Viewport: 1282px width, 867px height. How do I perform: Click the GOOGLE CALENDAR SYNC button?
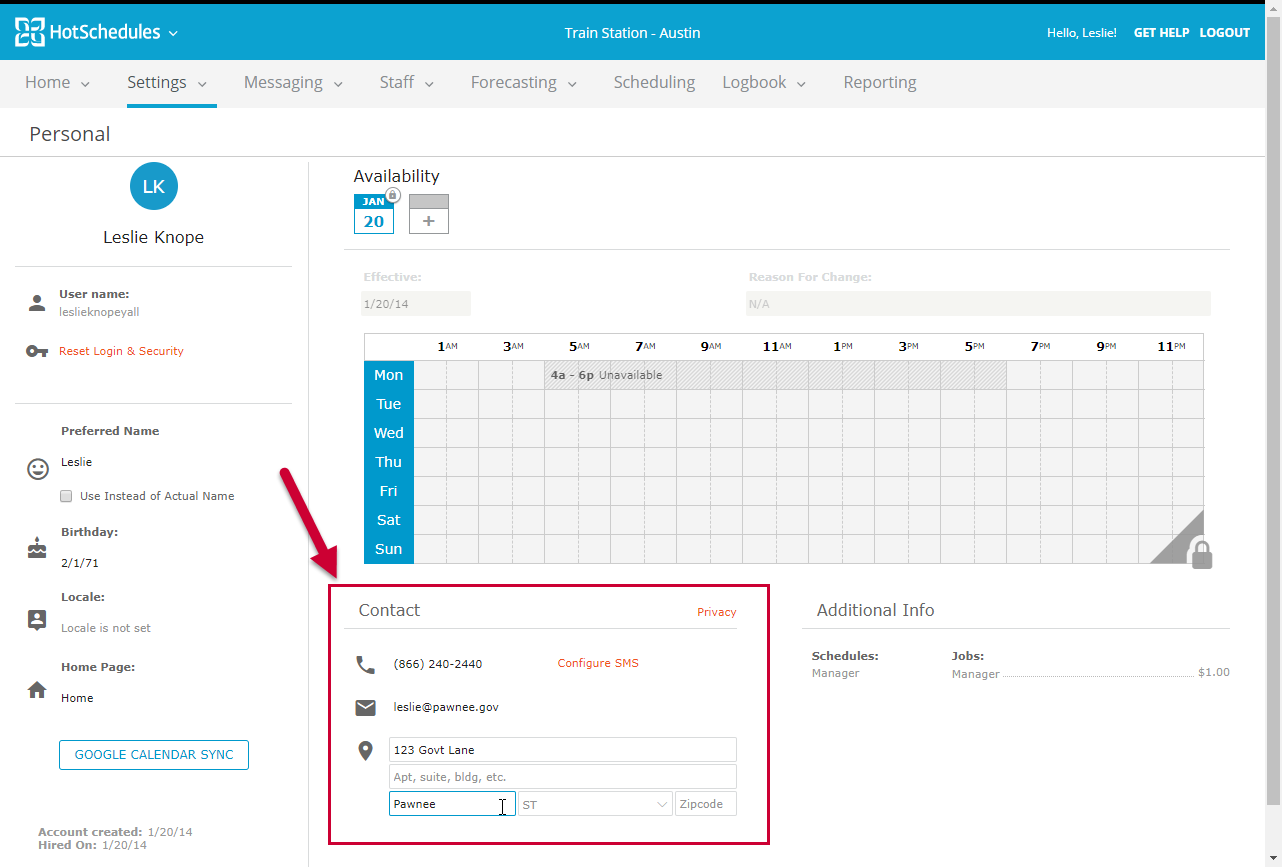[x=153, y=755]
